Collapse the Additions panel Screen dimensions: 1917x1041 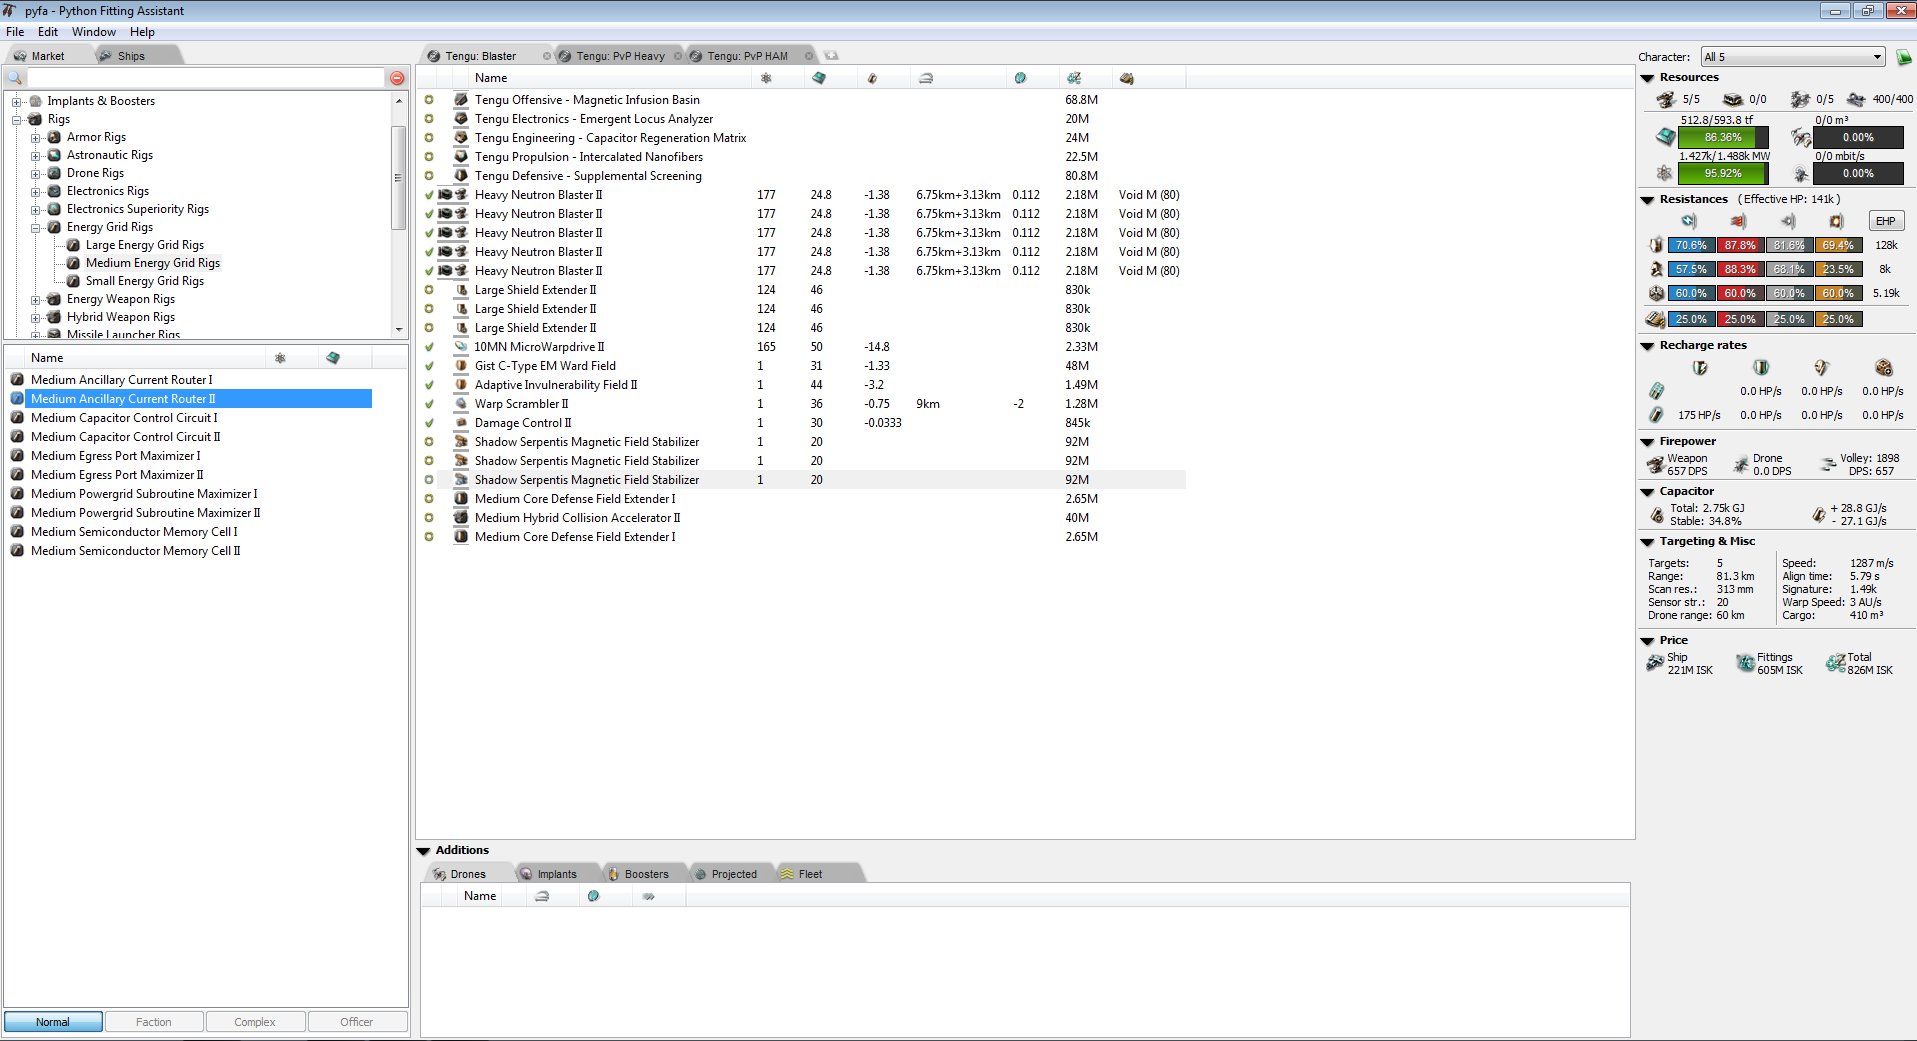pos(423,851)
